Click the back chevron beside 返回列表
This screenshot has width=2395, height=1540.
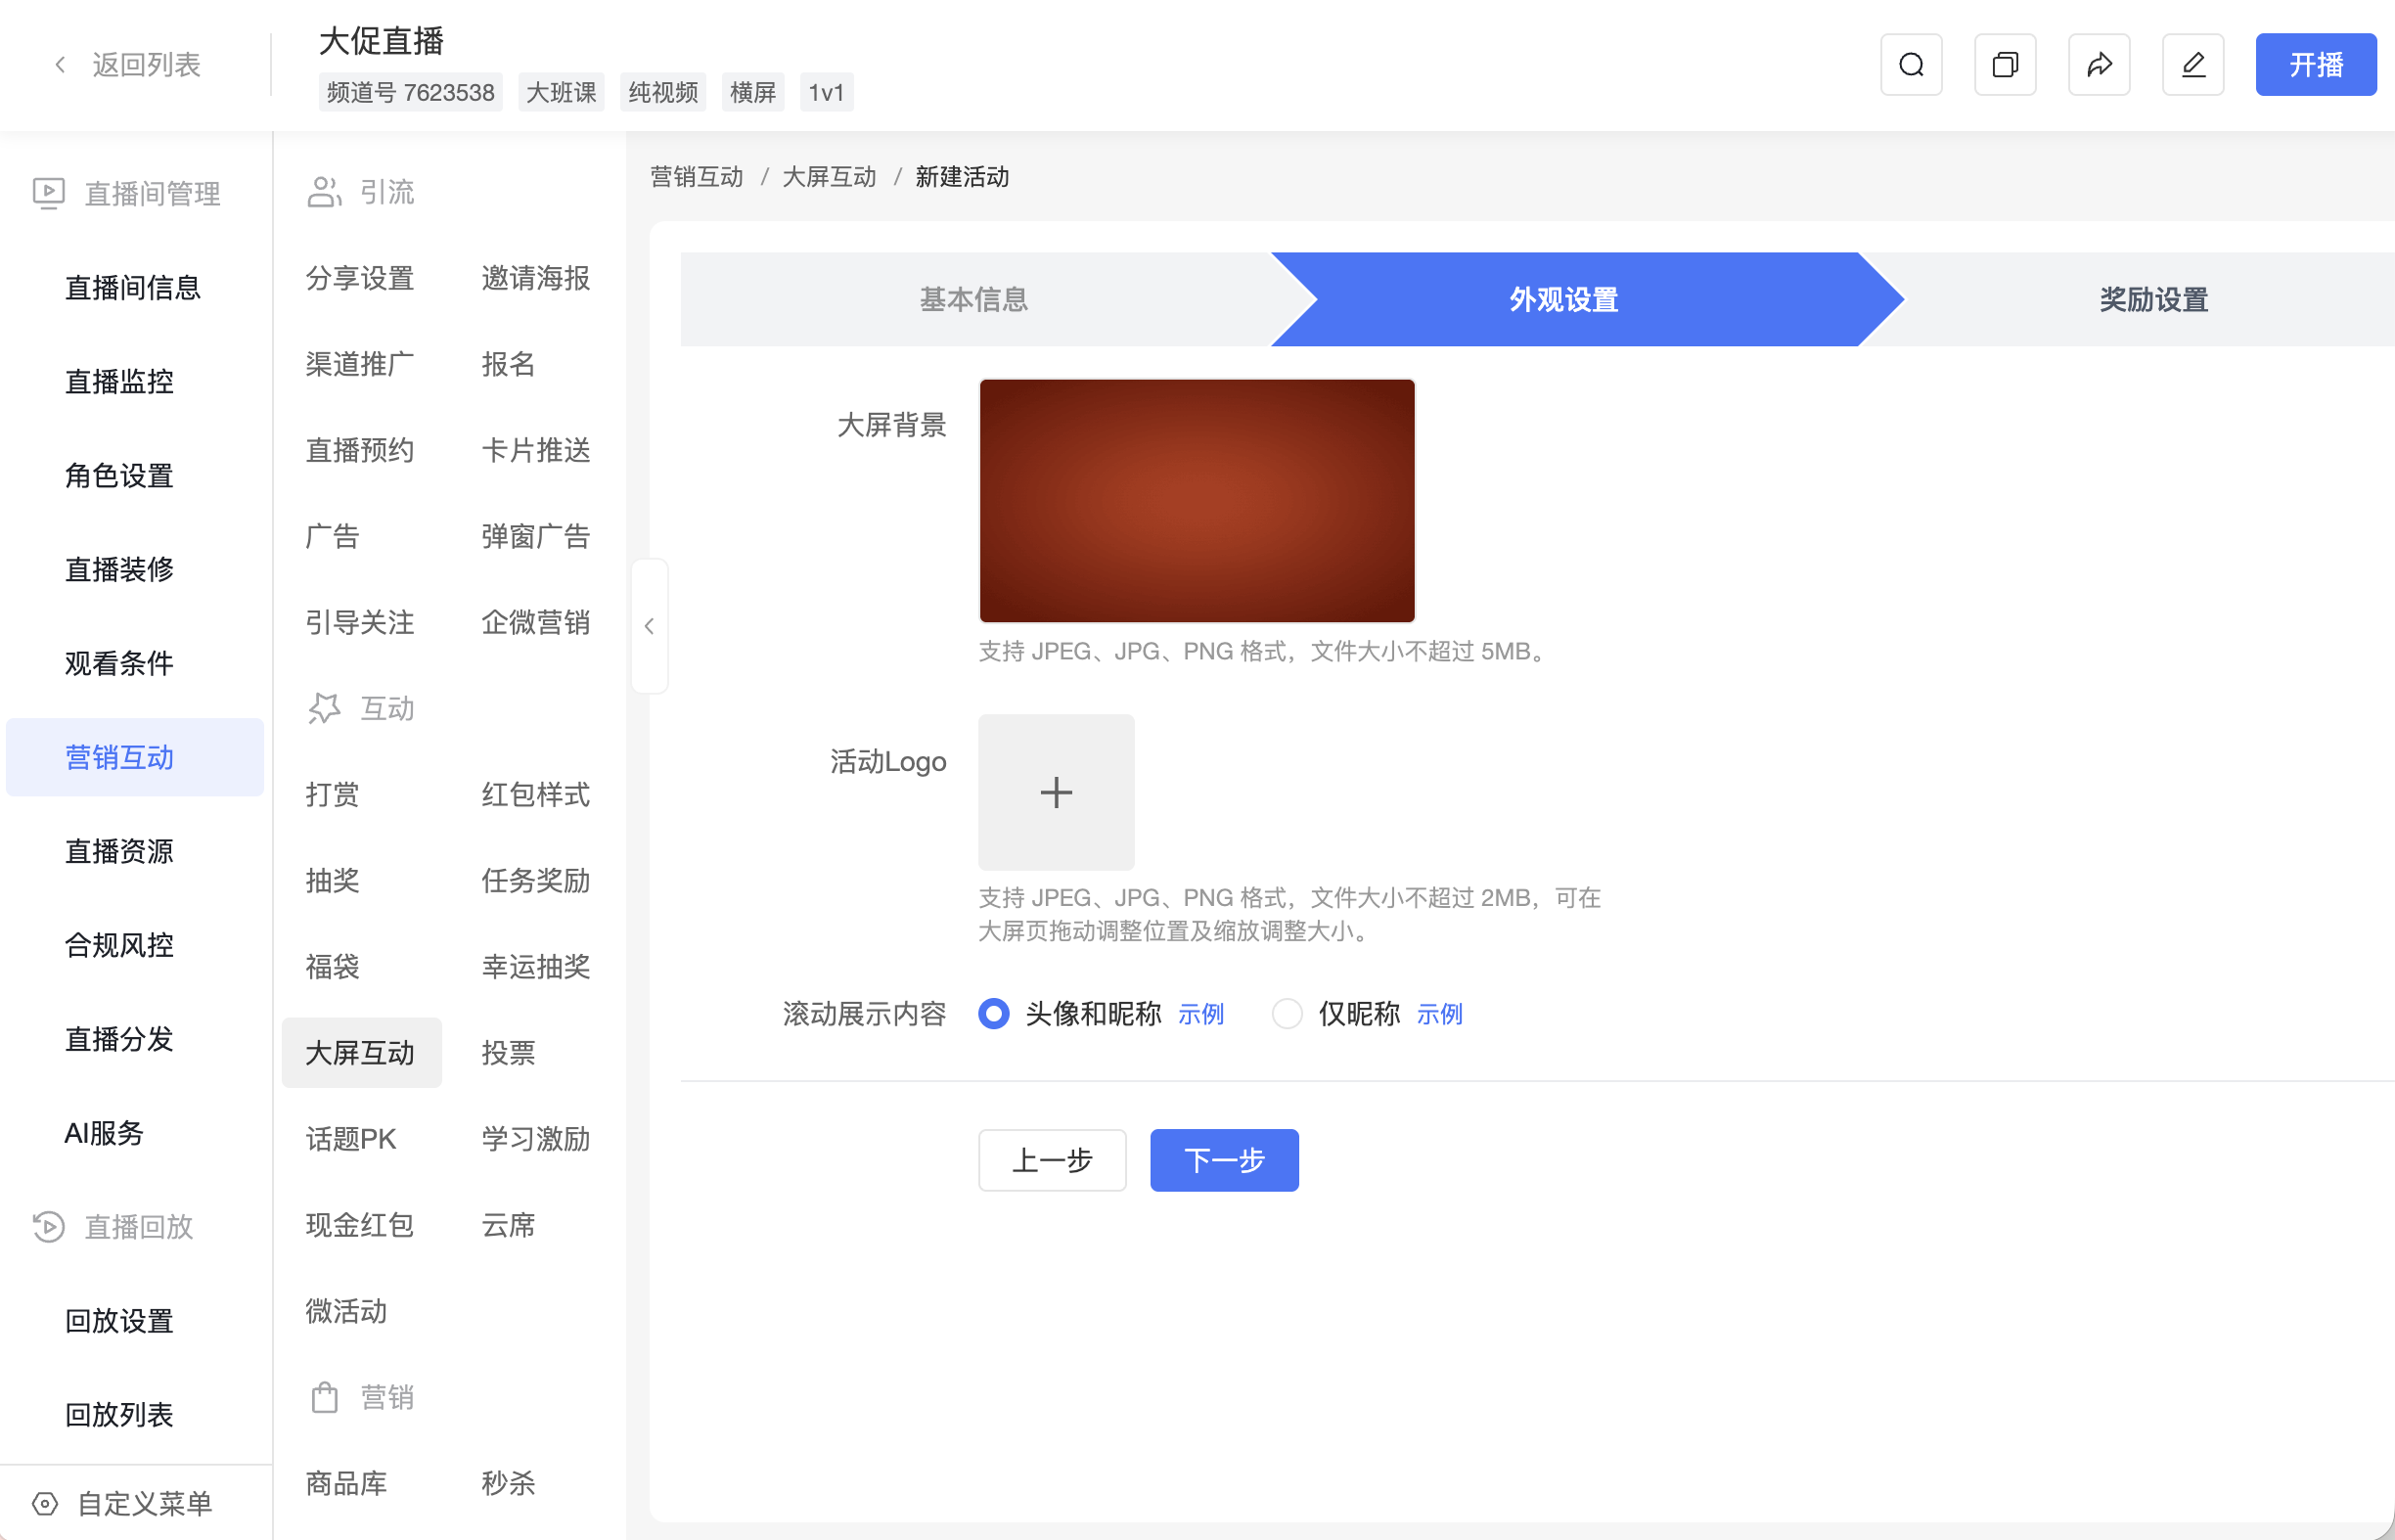click(x=60, y=65)
